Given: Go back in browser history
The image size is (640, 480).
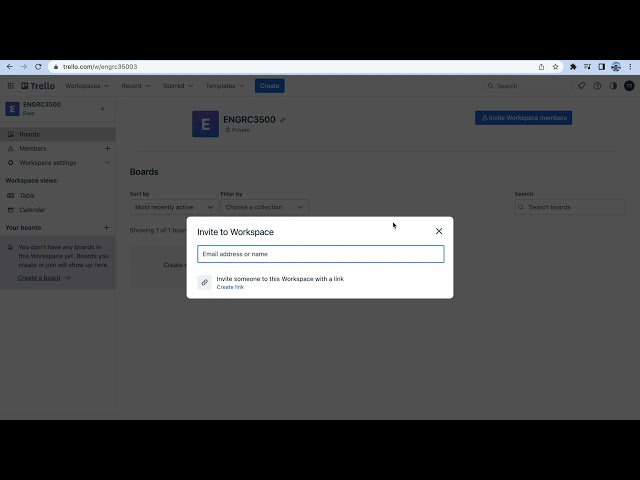Looking at the screenshot, I should click(x=10, y=67).
